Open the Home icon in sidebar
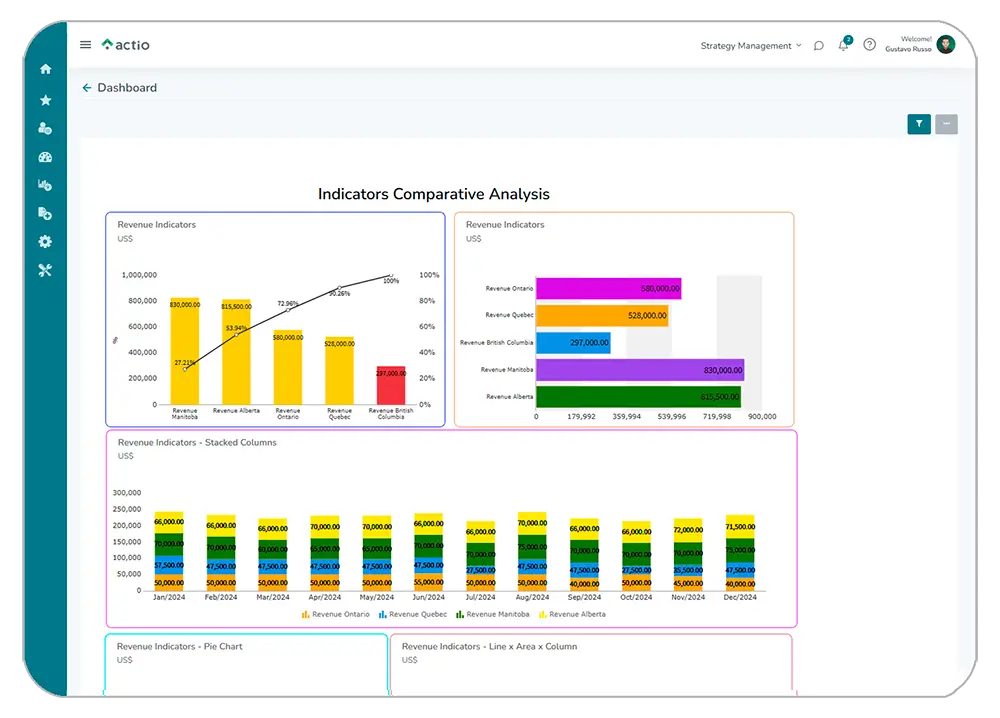Screen dimensions: 1000x718 [45, 69]
